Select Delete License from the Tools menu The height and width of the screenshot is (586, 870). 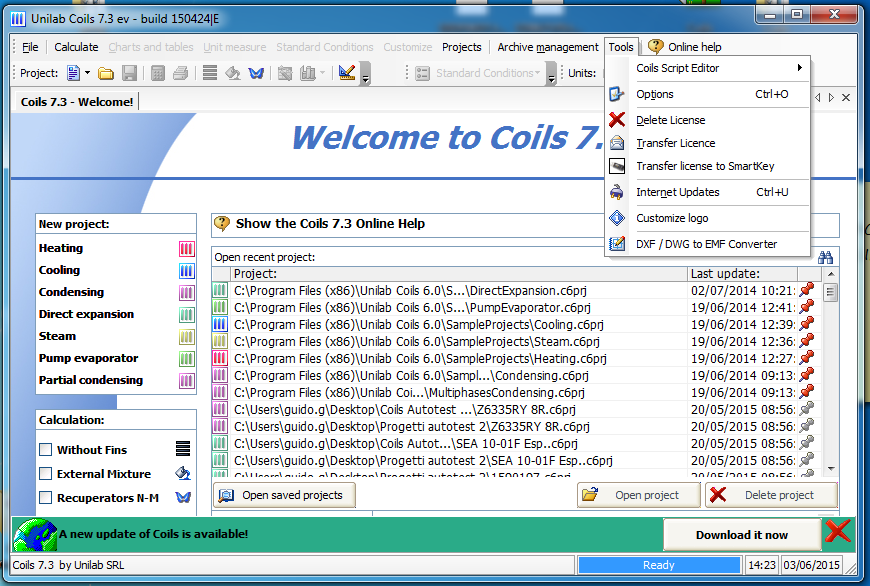pos(707,120)
